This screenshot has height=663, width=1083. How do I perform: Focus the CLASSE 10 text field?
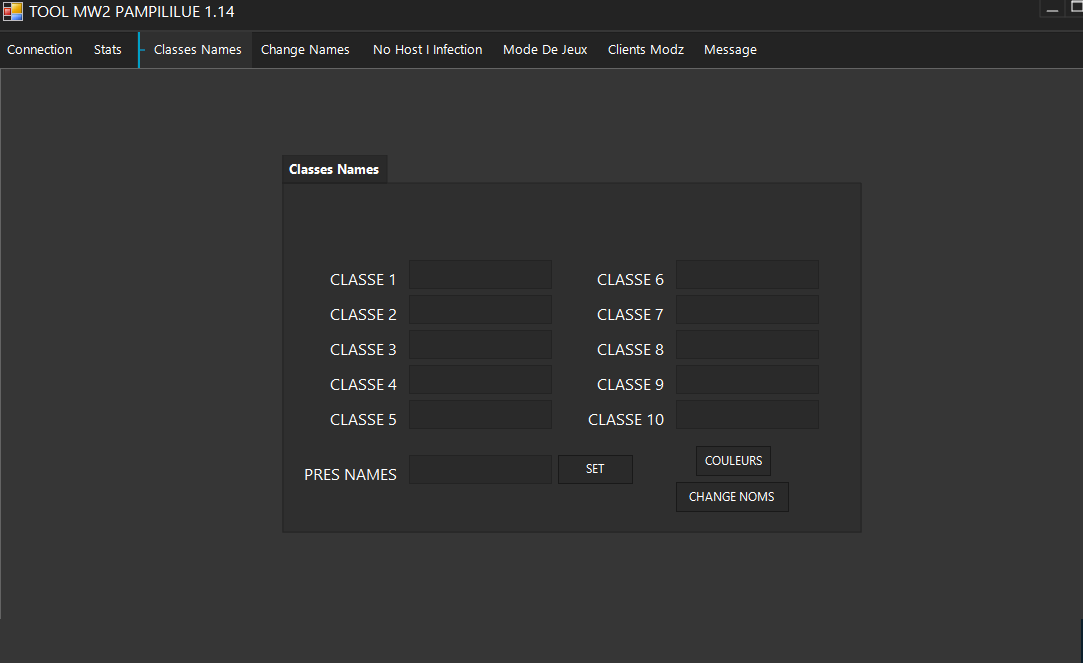coord(747,415)
